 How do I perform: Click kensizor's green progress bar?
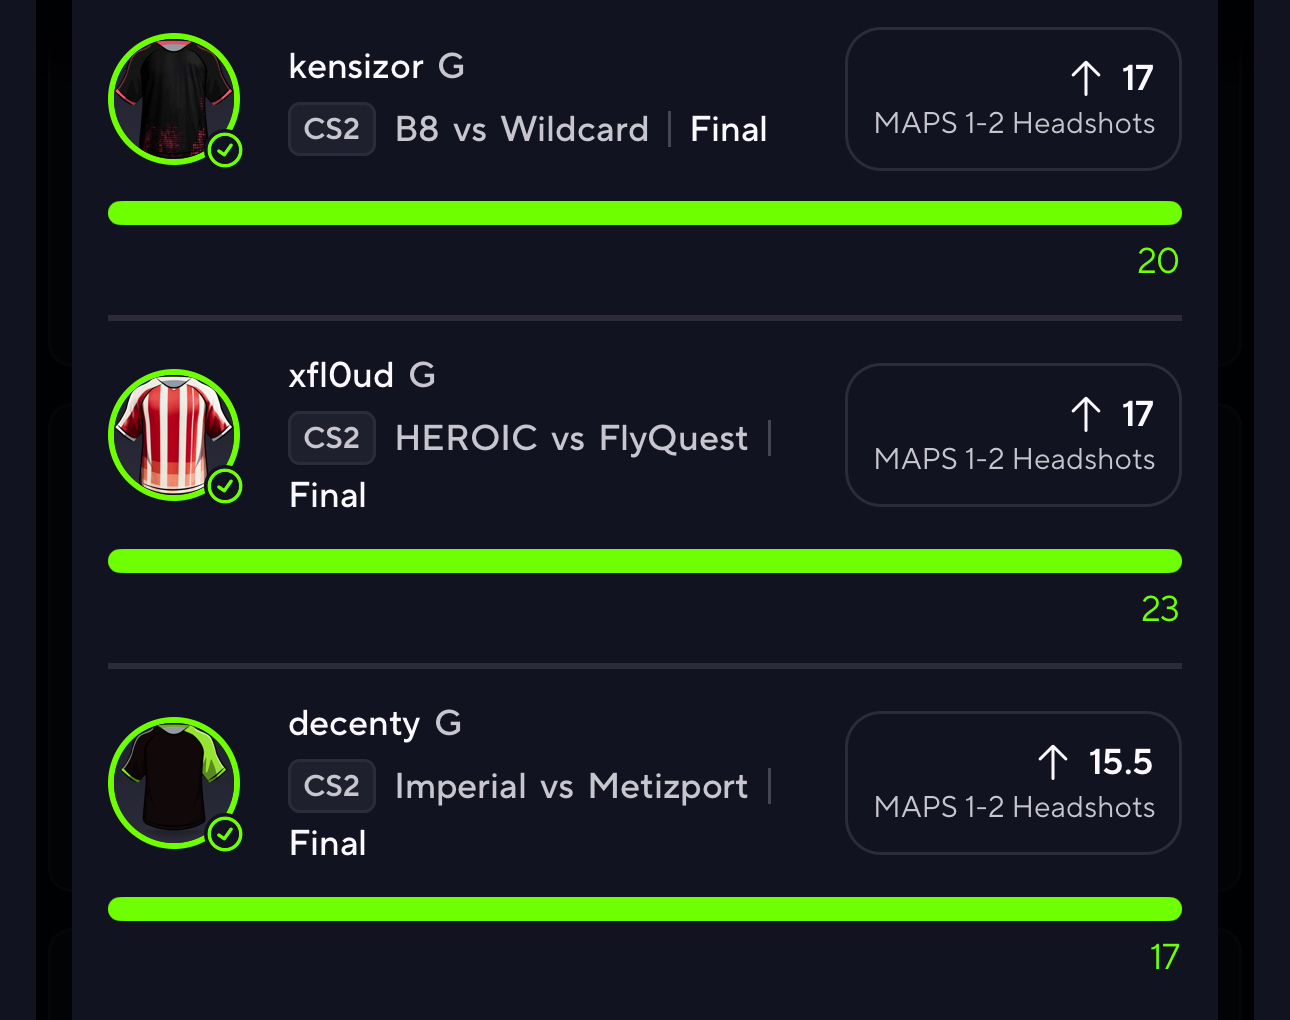point(645,213)
